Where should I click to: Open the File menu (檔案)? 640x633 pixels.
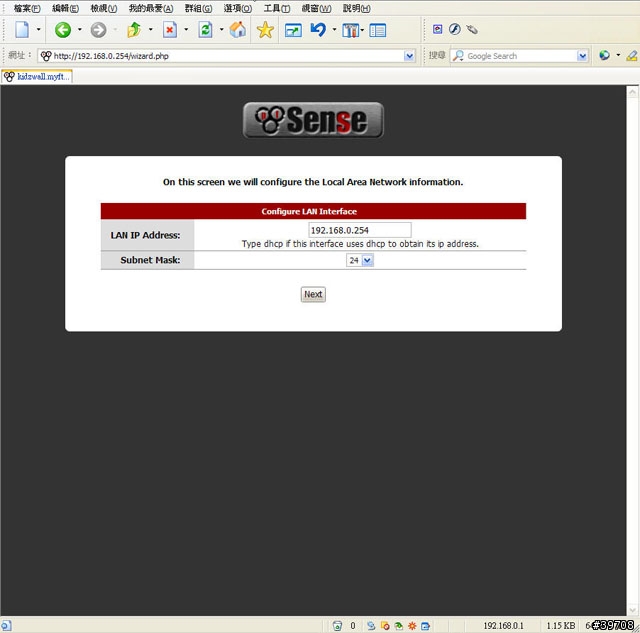[x=27, y=8]
